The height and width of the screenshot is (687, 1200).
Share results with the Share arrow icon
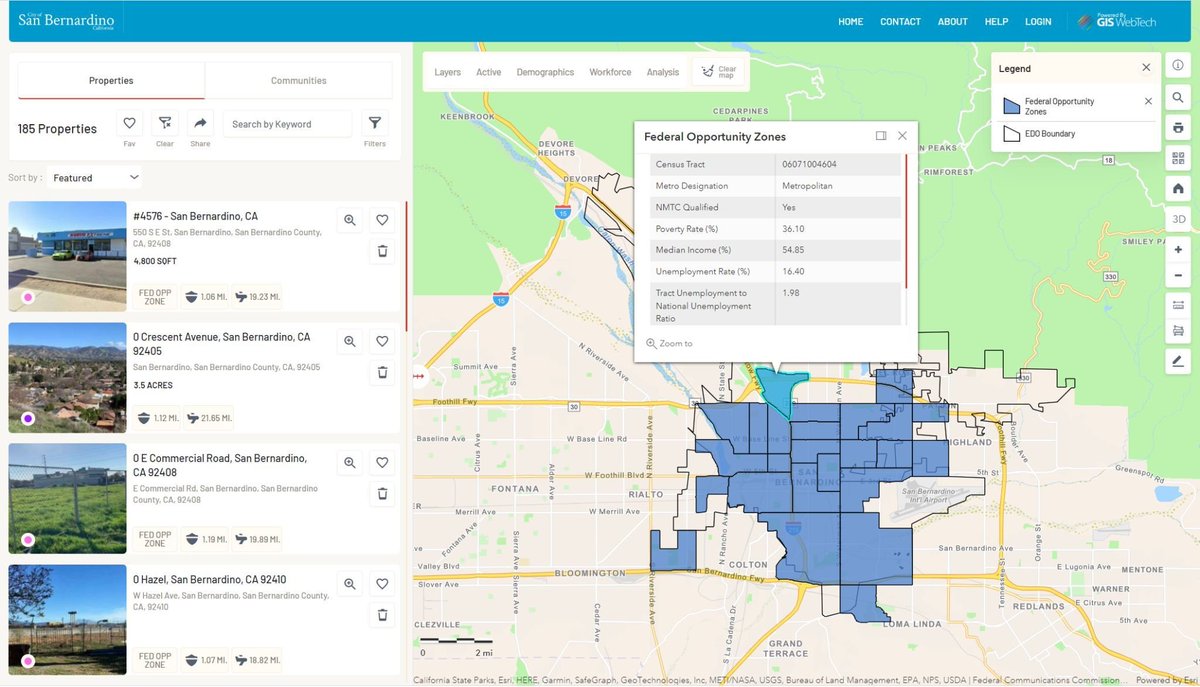click(200, 124)
